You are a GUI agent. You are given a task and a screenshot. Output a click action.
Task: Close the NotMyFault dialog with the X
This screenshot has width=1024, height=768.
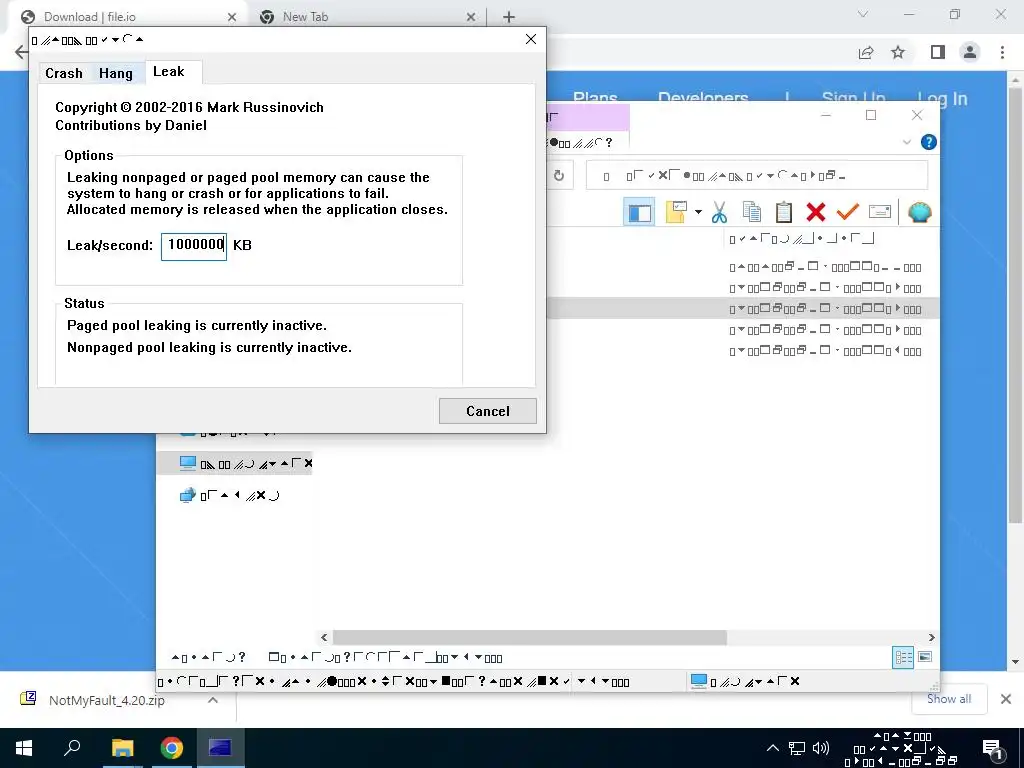[x=531, y=39]
